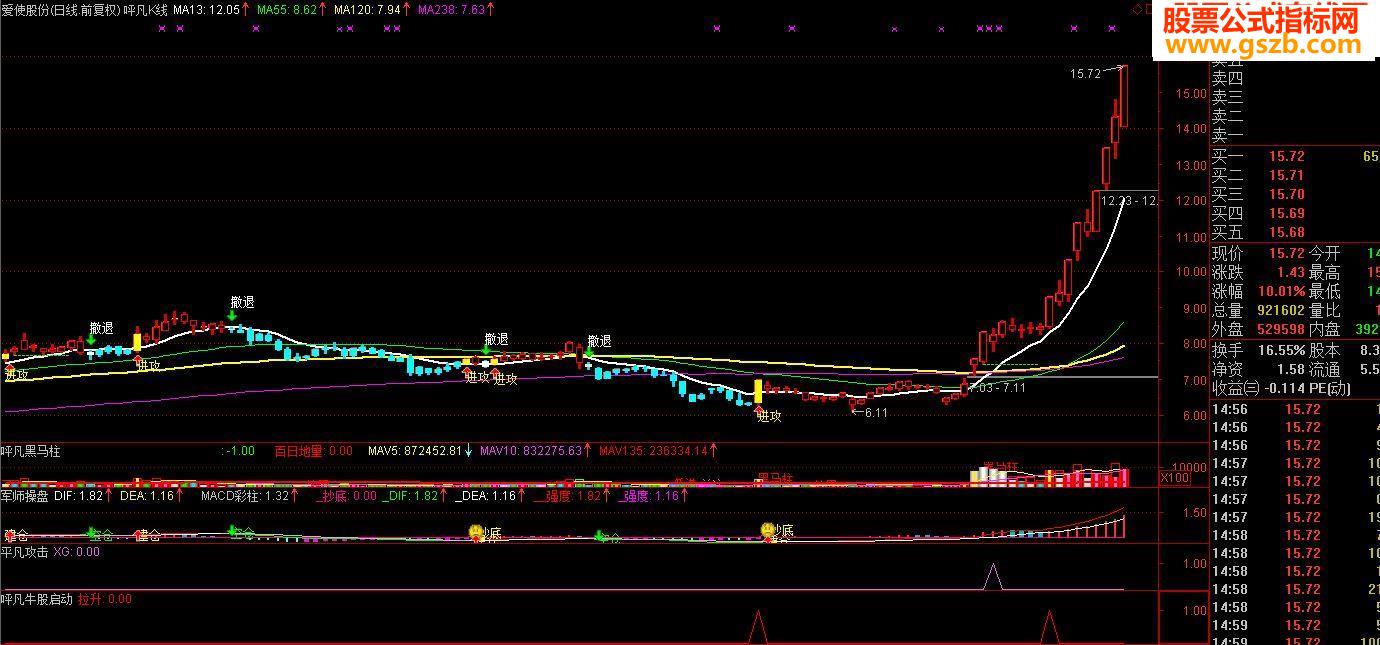Select the MA13: 12.05 moving average label
Screen dimensions: 1380x645
click(211, 9)
